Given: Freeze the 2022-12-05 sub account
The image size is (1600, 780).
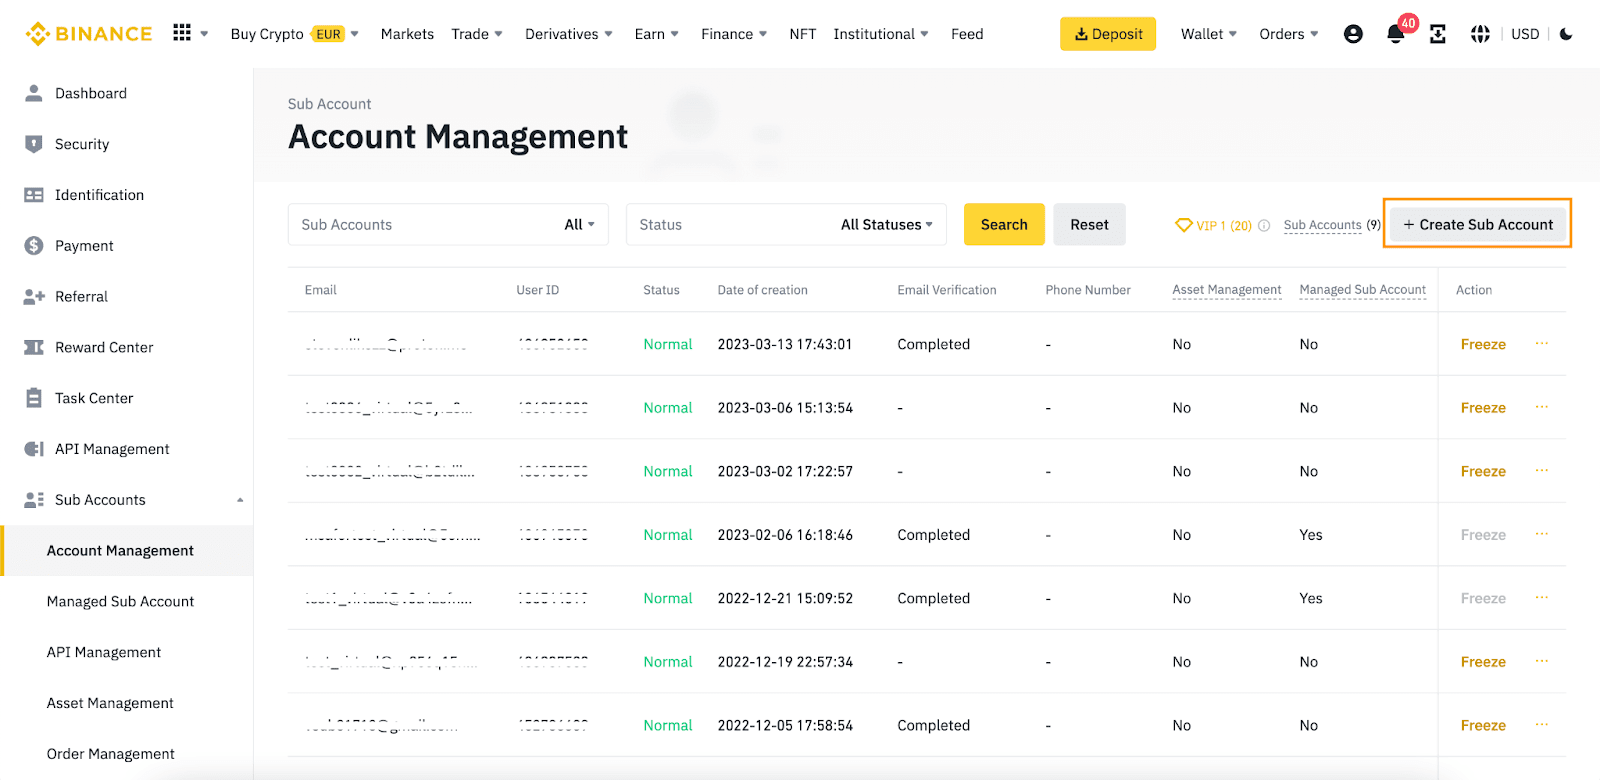Looking at the screenshot, I should tap(1483, 726).
